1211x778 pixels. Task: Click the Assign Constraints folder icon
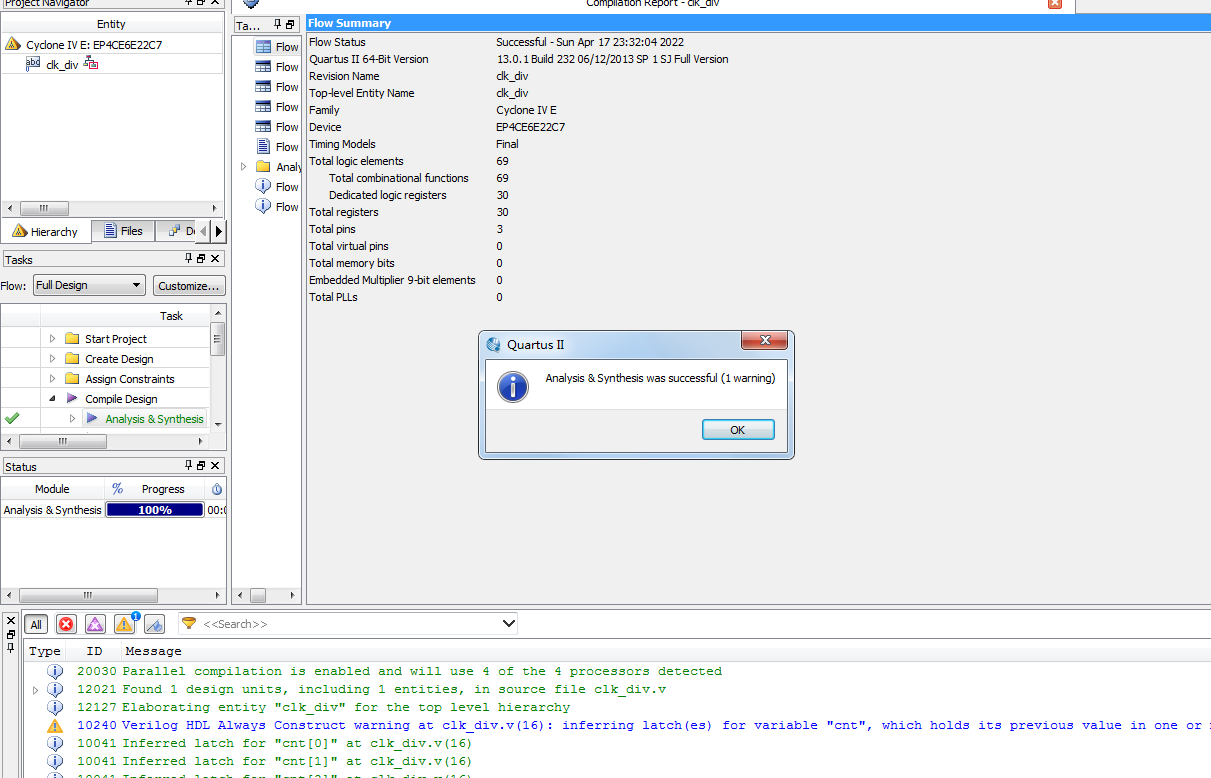[x=72, y=379]
